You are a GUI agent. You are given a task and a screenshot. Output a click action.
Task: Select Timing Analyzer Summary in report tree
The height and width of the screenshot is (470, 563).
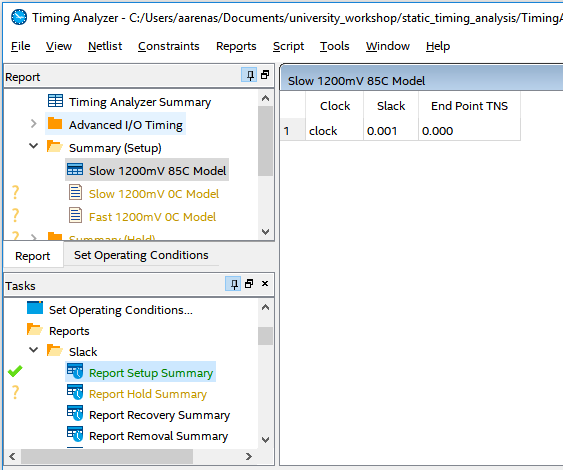[140, 102]
